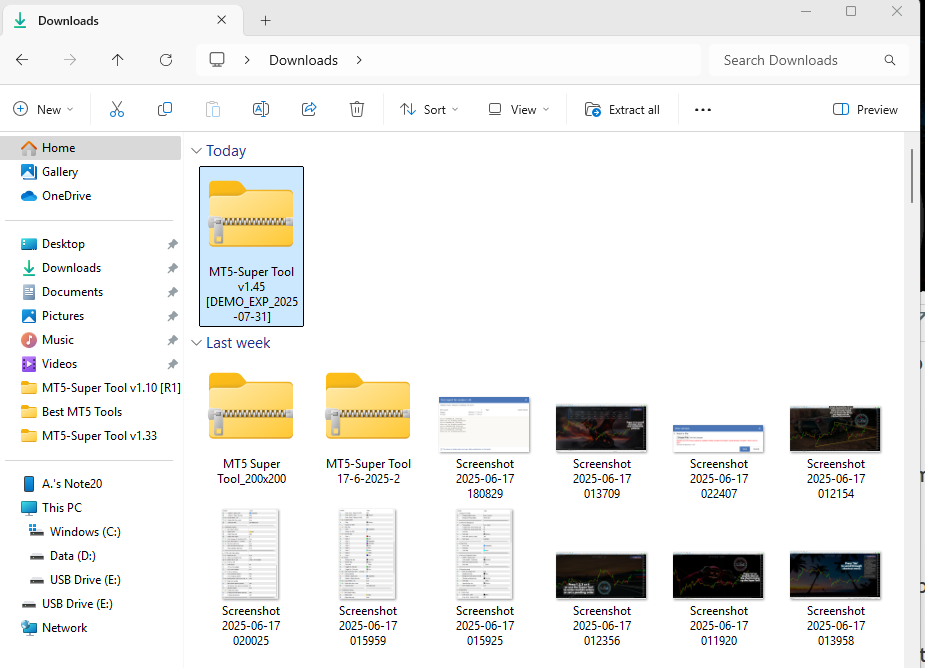Unpin Desktop using its pin icon

coord(172,244)
